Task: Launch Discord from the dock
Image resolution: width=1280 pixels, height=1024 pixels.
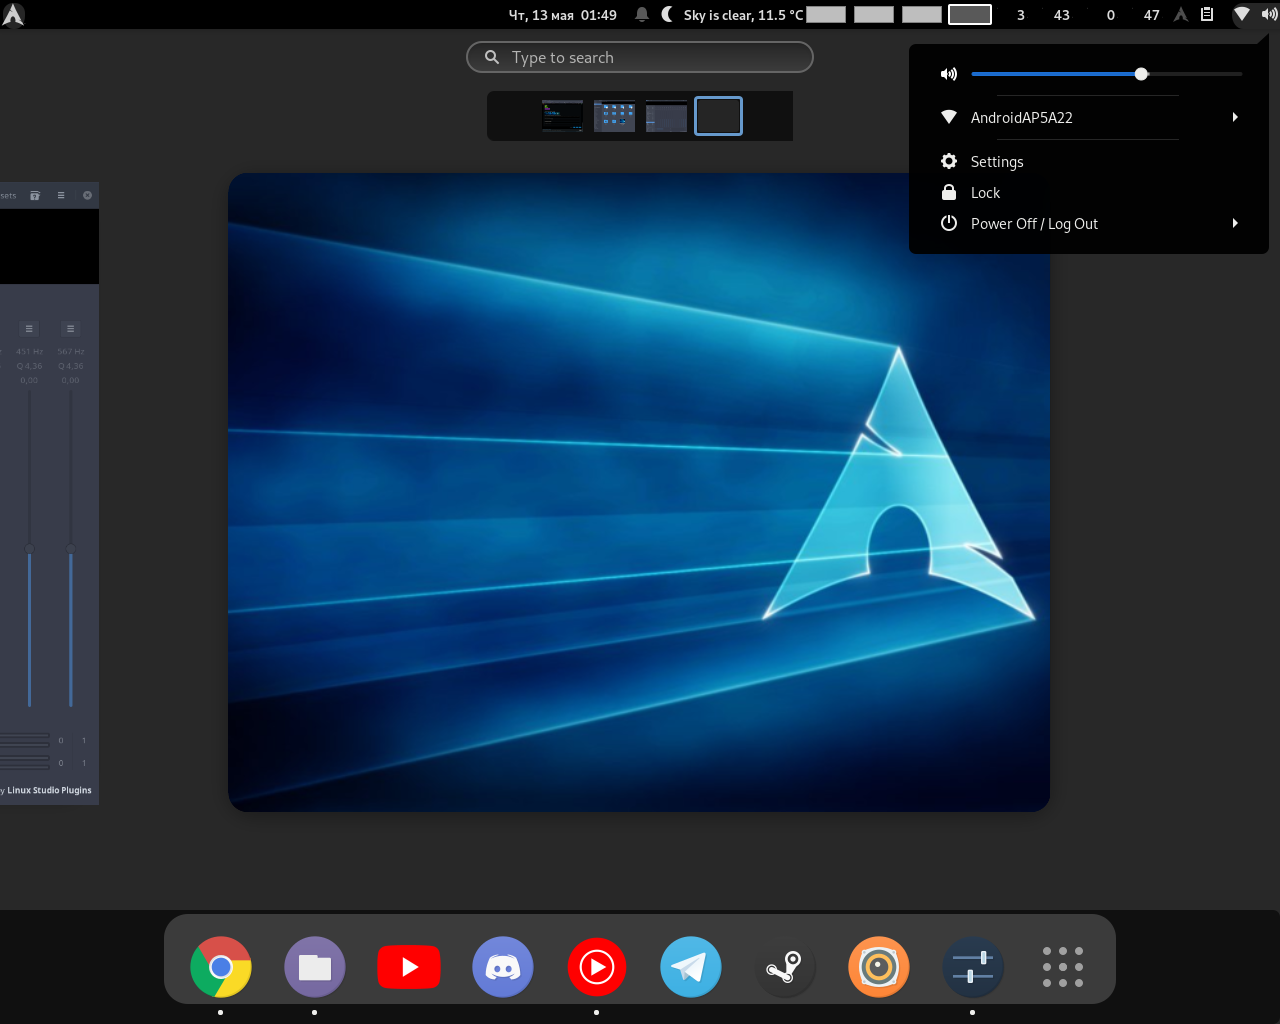Action: 503,967
